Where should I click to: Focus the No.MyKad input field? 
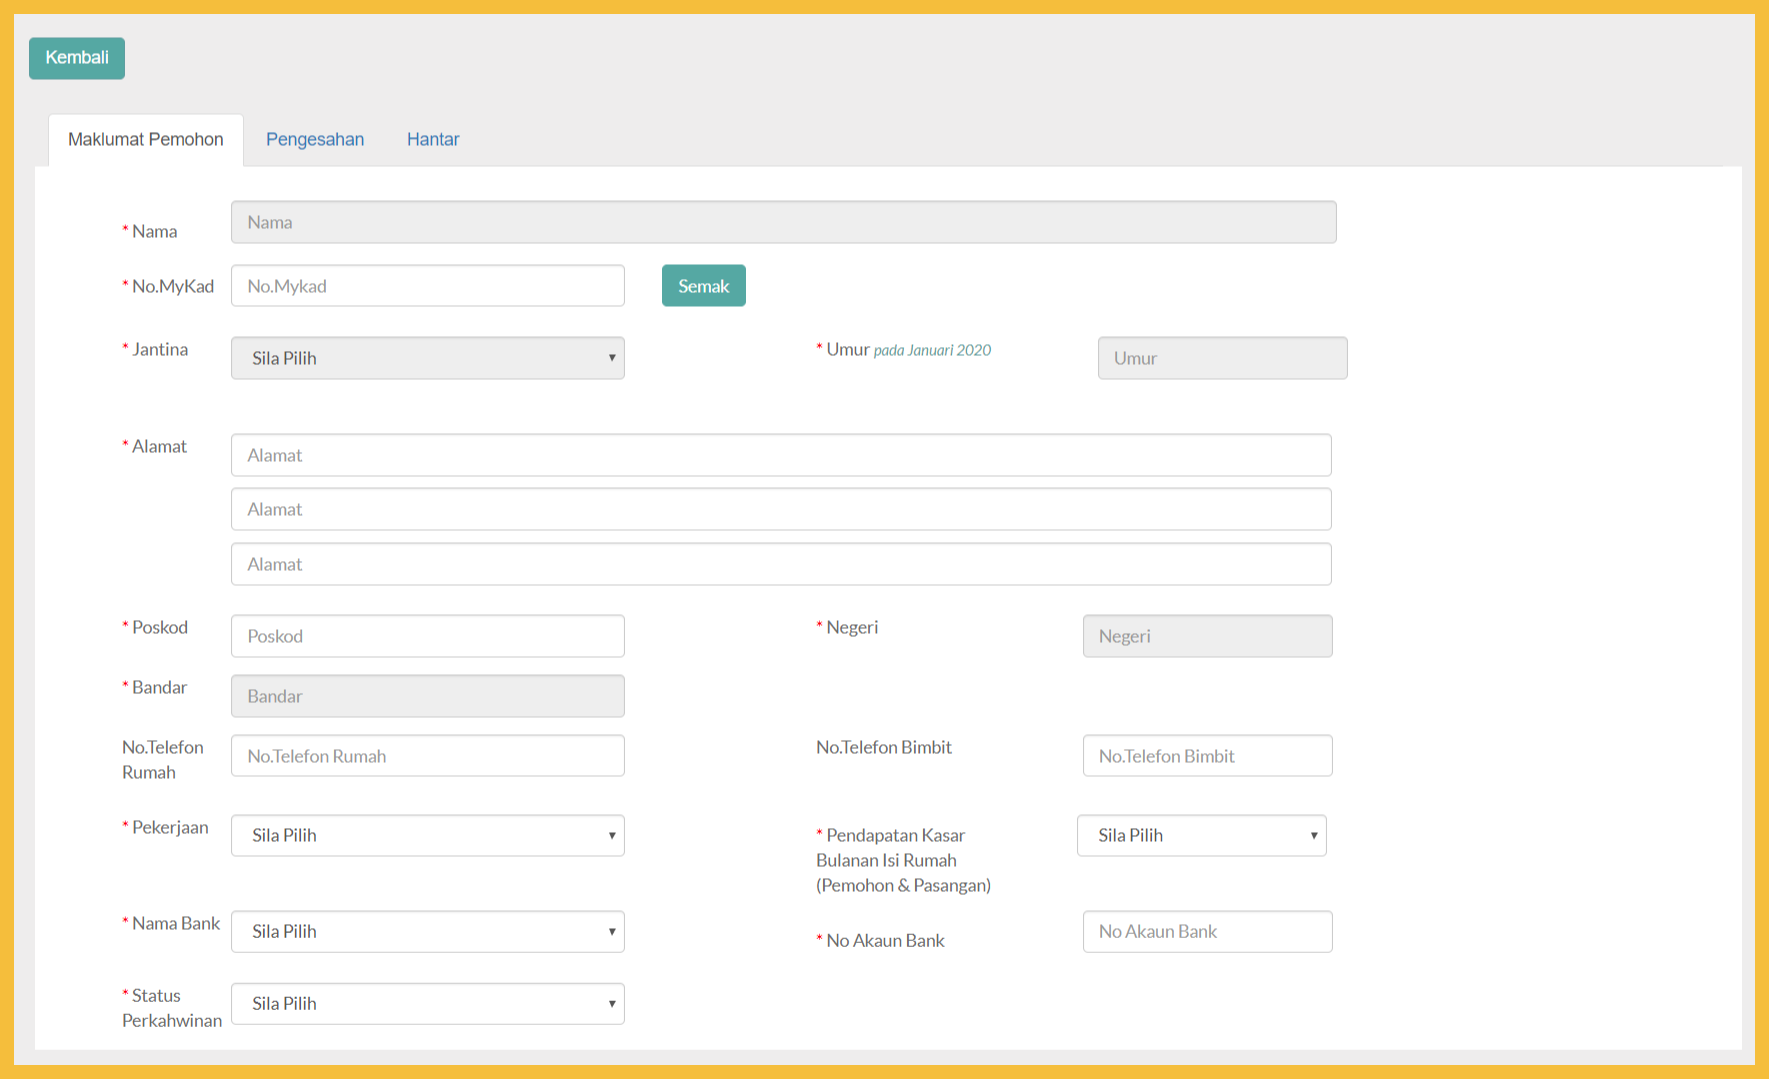(x=427, y=286)
